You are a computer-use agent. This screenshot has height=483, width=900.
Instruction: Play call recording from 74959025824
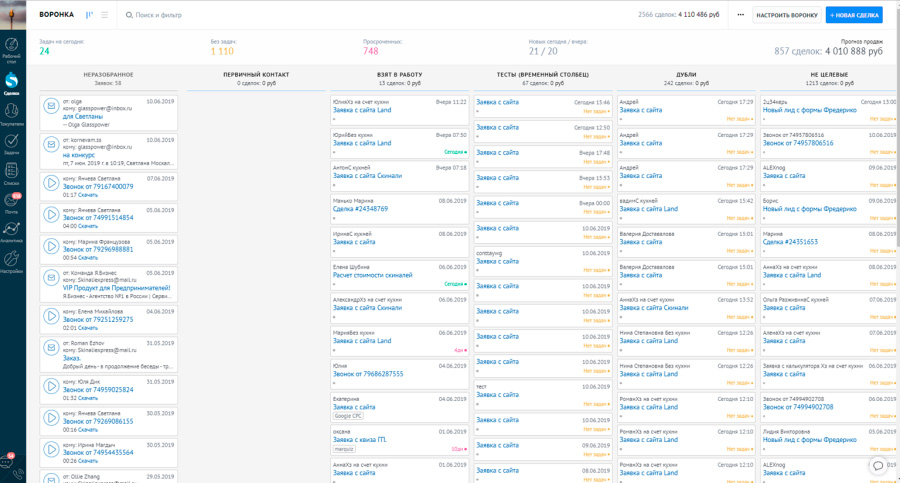point(51,386)
